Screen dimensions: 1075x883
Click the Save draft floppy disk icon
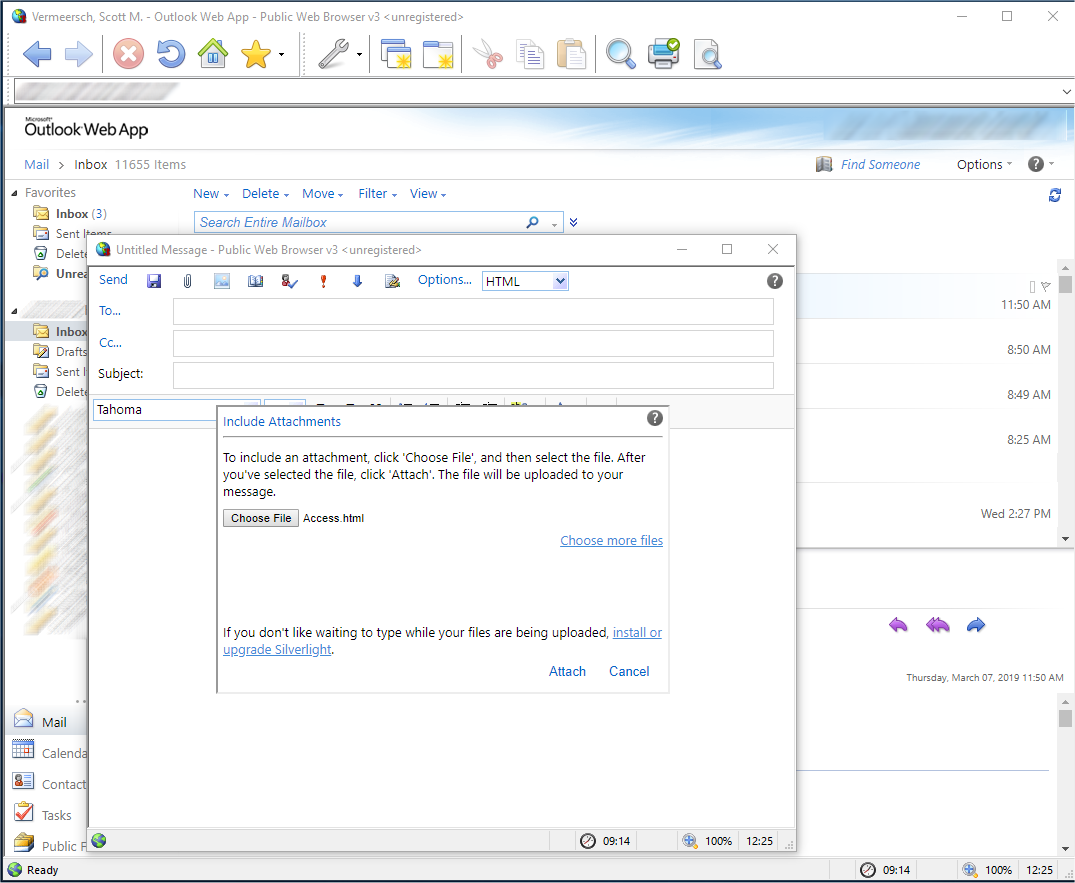[154, 281]
